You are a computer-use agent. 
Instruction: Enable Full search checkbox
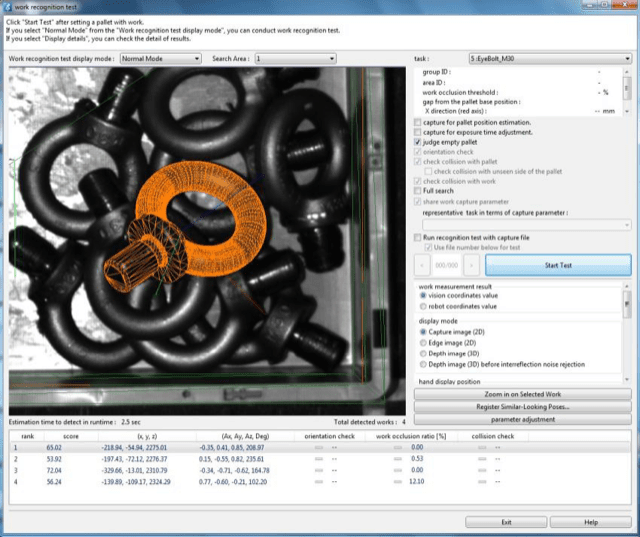pos(417,191)
